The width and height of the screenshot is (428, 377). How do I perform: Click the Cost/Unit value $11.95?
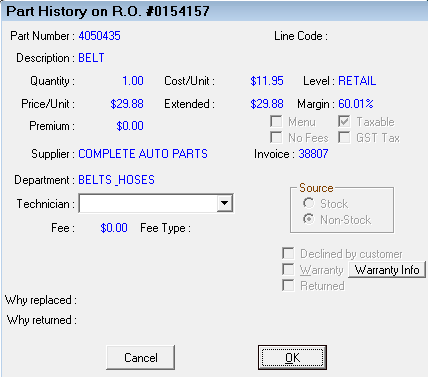click(267, 81)
